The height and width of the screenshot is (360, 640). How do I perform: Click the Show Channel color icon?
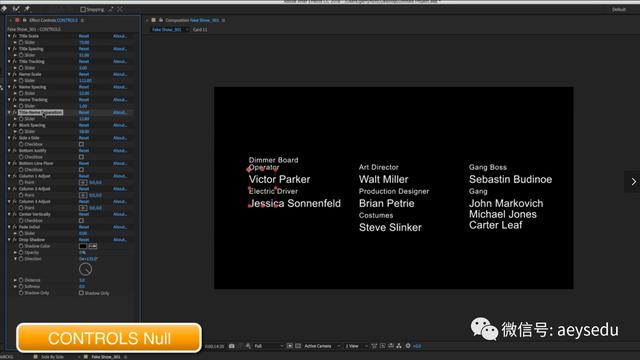[248, 346]
